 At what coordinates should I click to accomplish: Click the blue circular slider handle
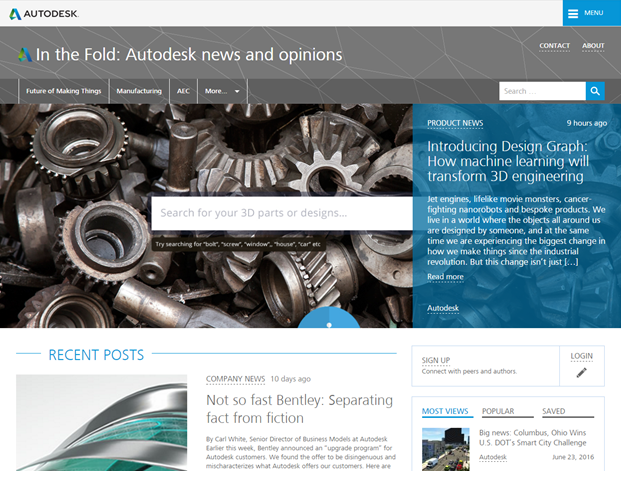pyautogui.click(x=329, y=318)
